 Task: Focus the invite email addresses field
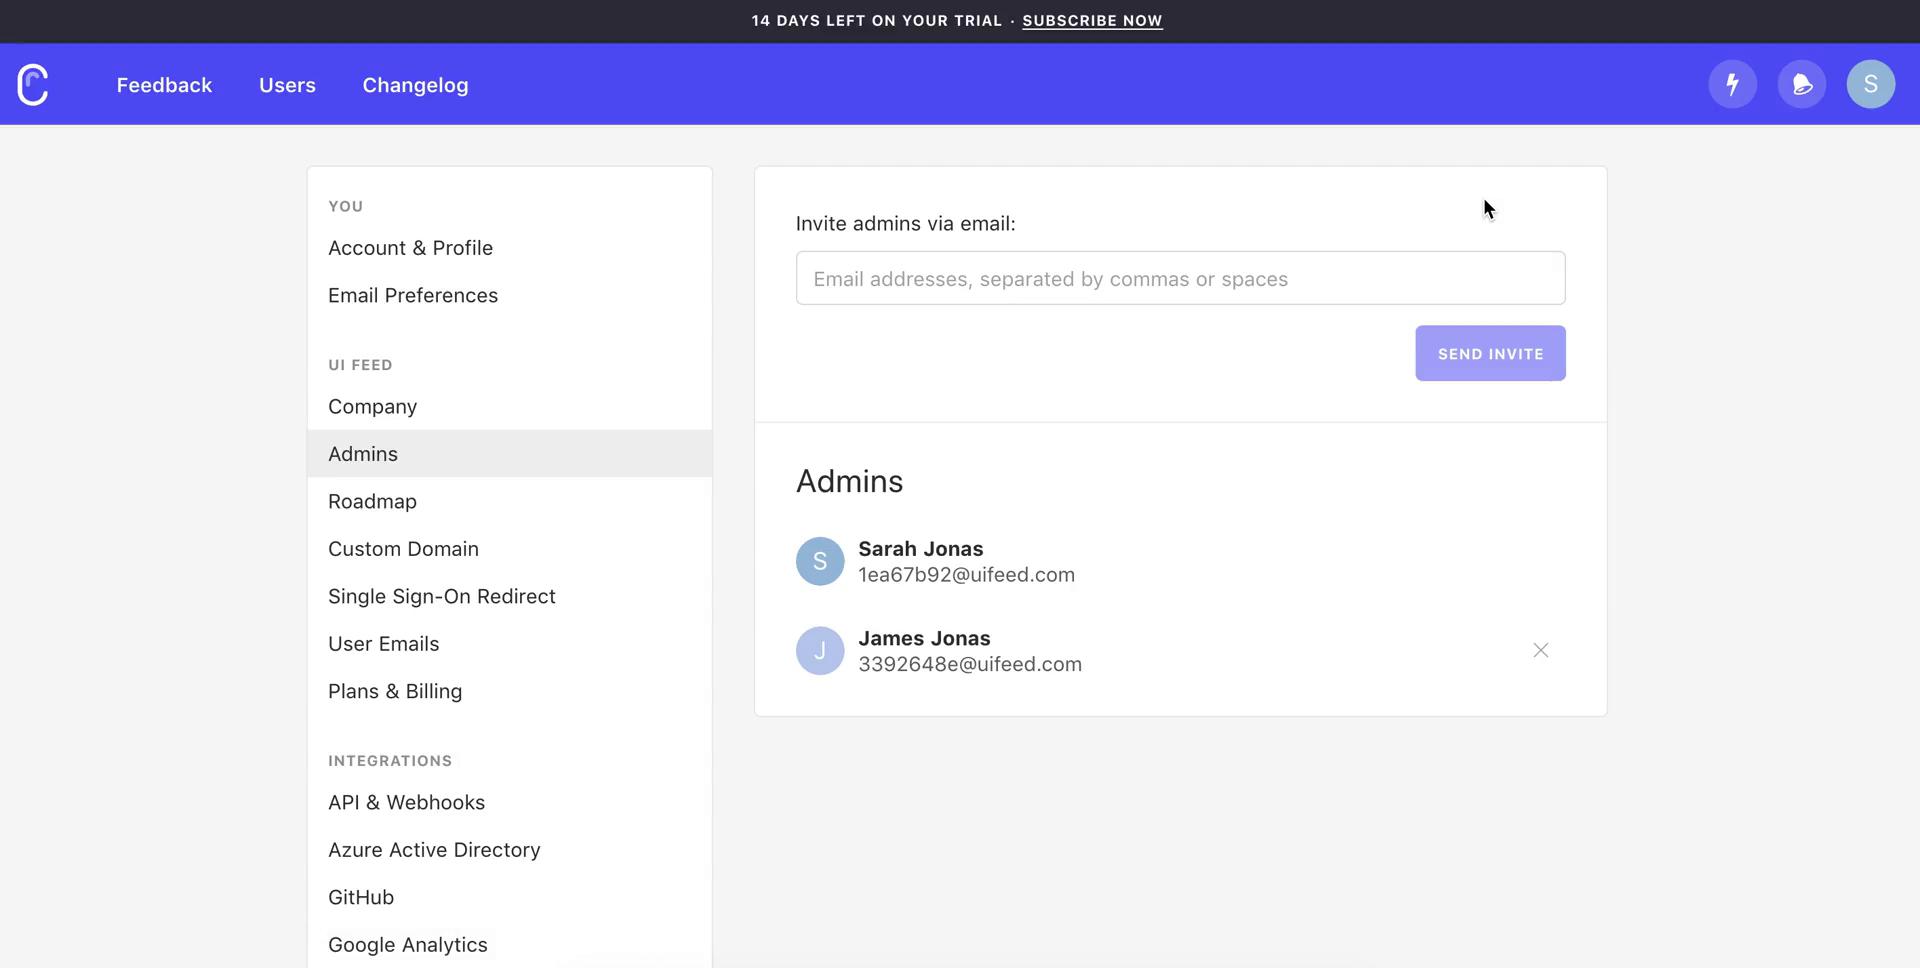click(1180, 279)
